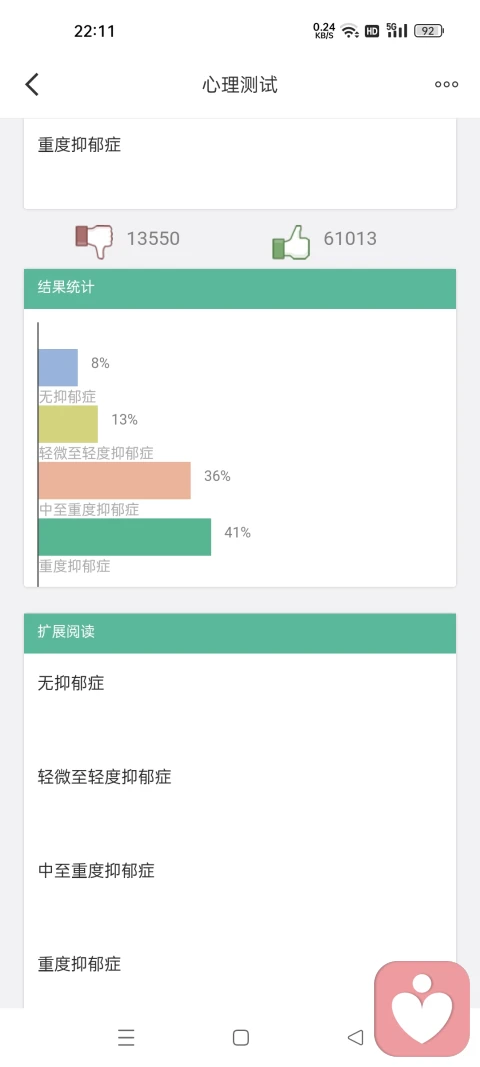Click the yellow 13% bar
This screenshot has height=1067, width=480.
coord(68,424)
